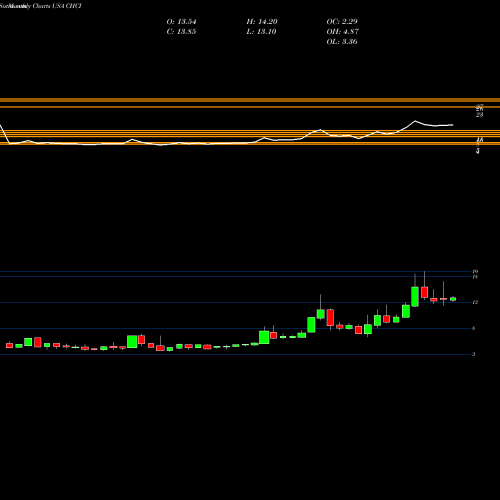Click the open price value O: 13.54
This screenshot has height=500, width=500.
coord(181,22)
